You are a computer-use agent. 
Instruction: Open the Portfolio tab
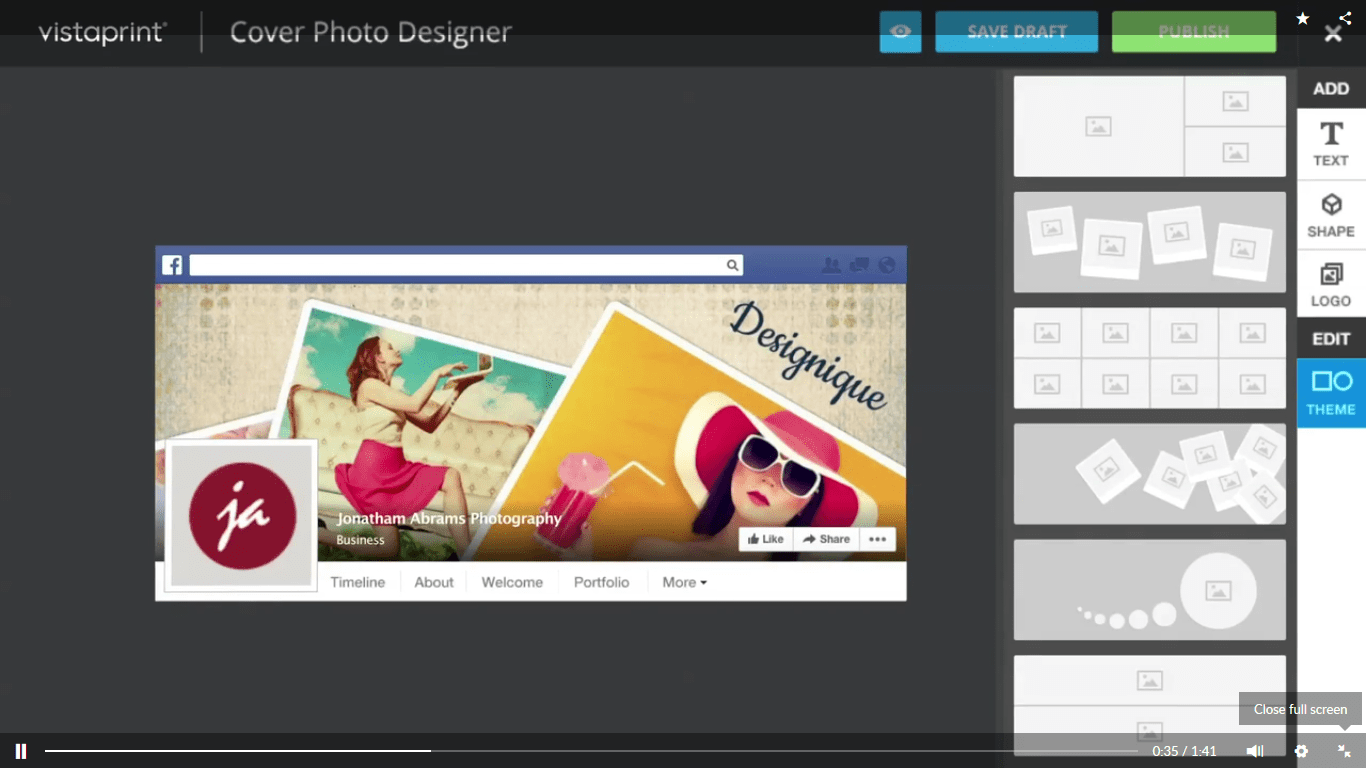[602, 582]
